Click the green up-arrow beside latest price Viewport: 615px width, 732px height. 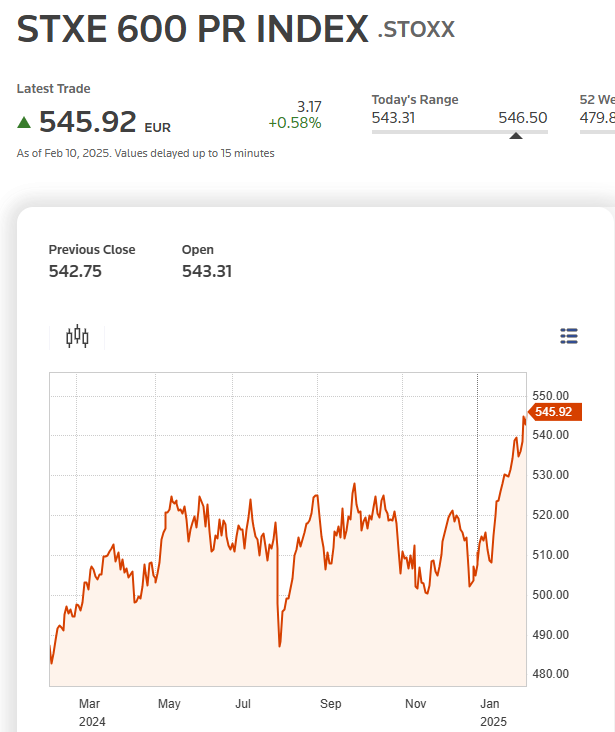coord(24,123)
